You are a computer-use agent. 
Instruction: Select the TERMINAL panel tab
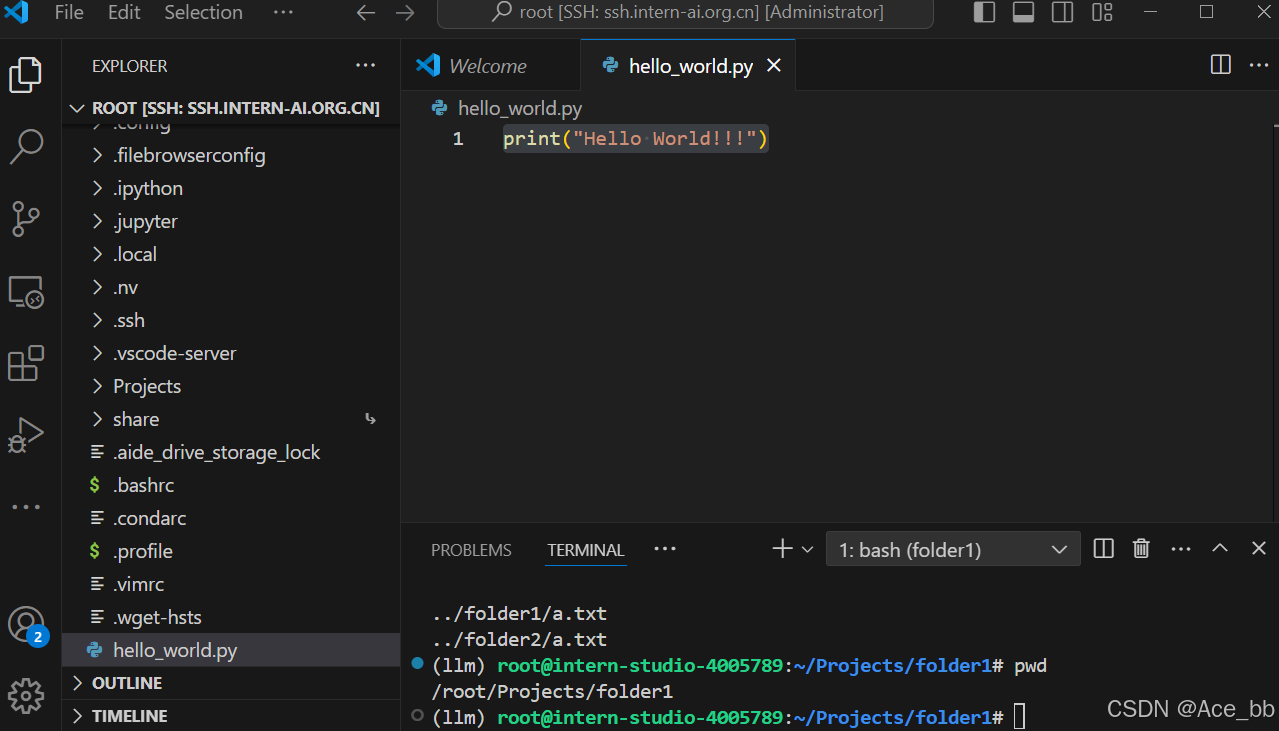tap(586, 550)
